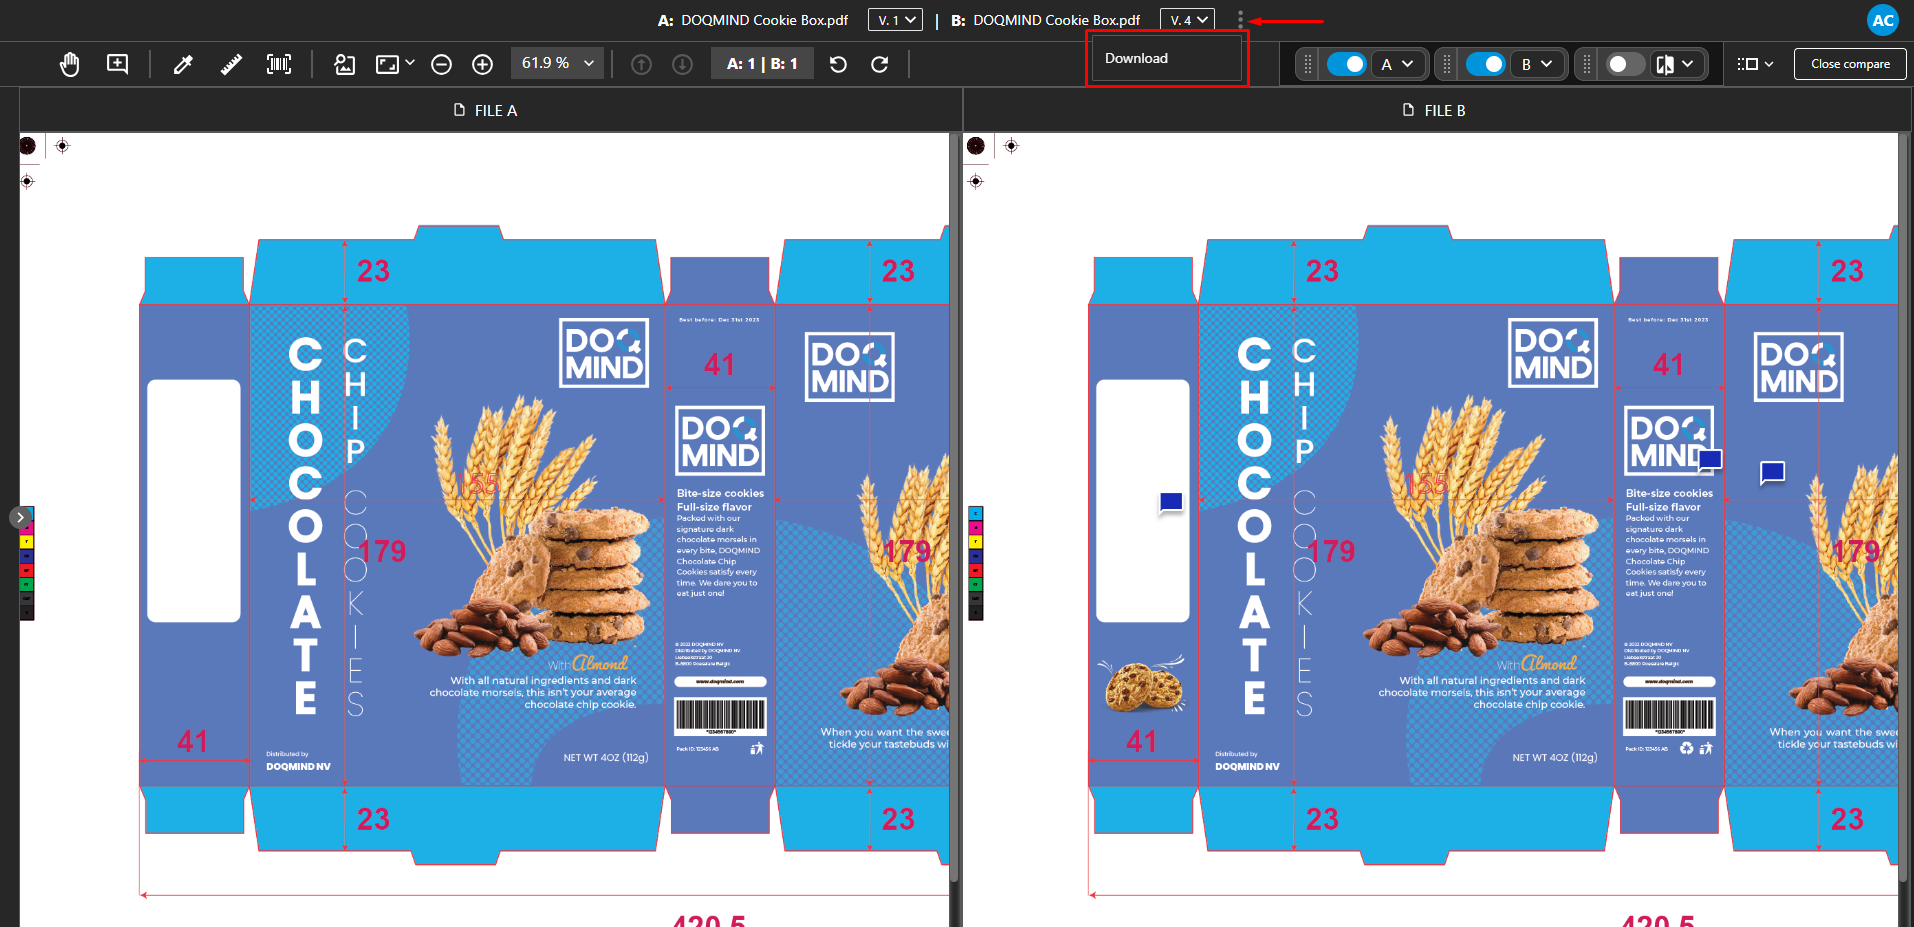Click the File A vertical scrollbar
Screen dimensions: 1914x927
(954, 510)
